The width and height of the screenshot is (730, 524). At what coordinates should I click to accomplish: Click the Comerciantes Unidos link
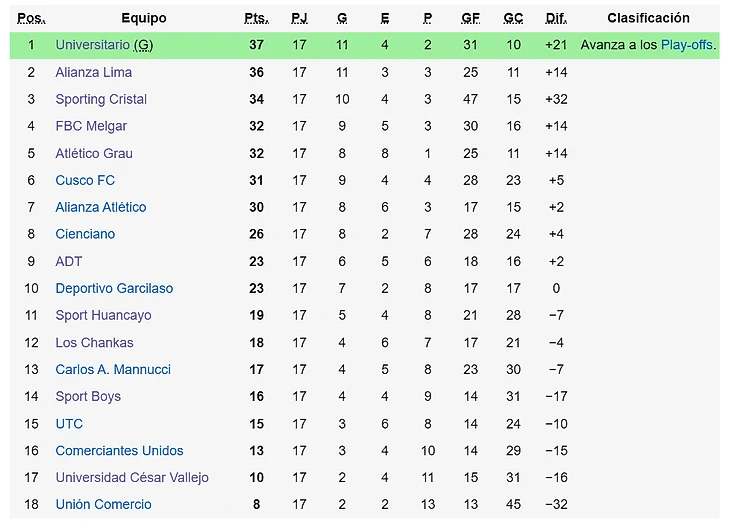(119, 450)
